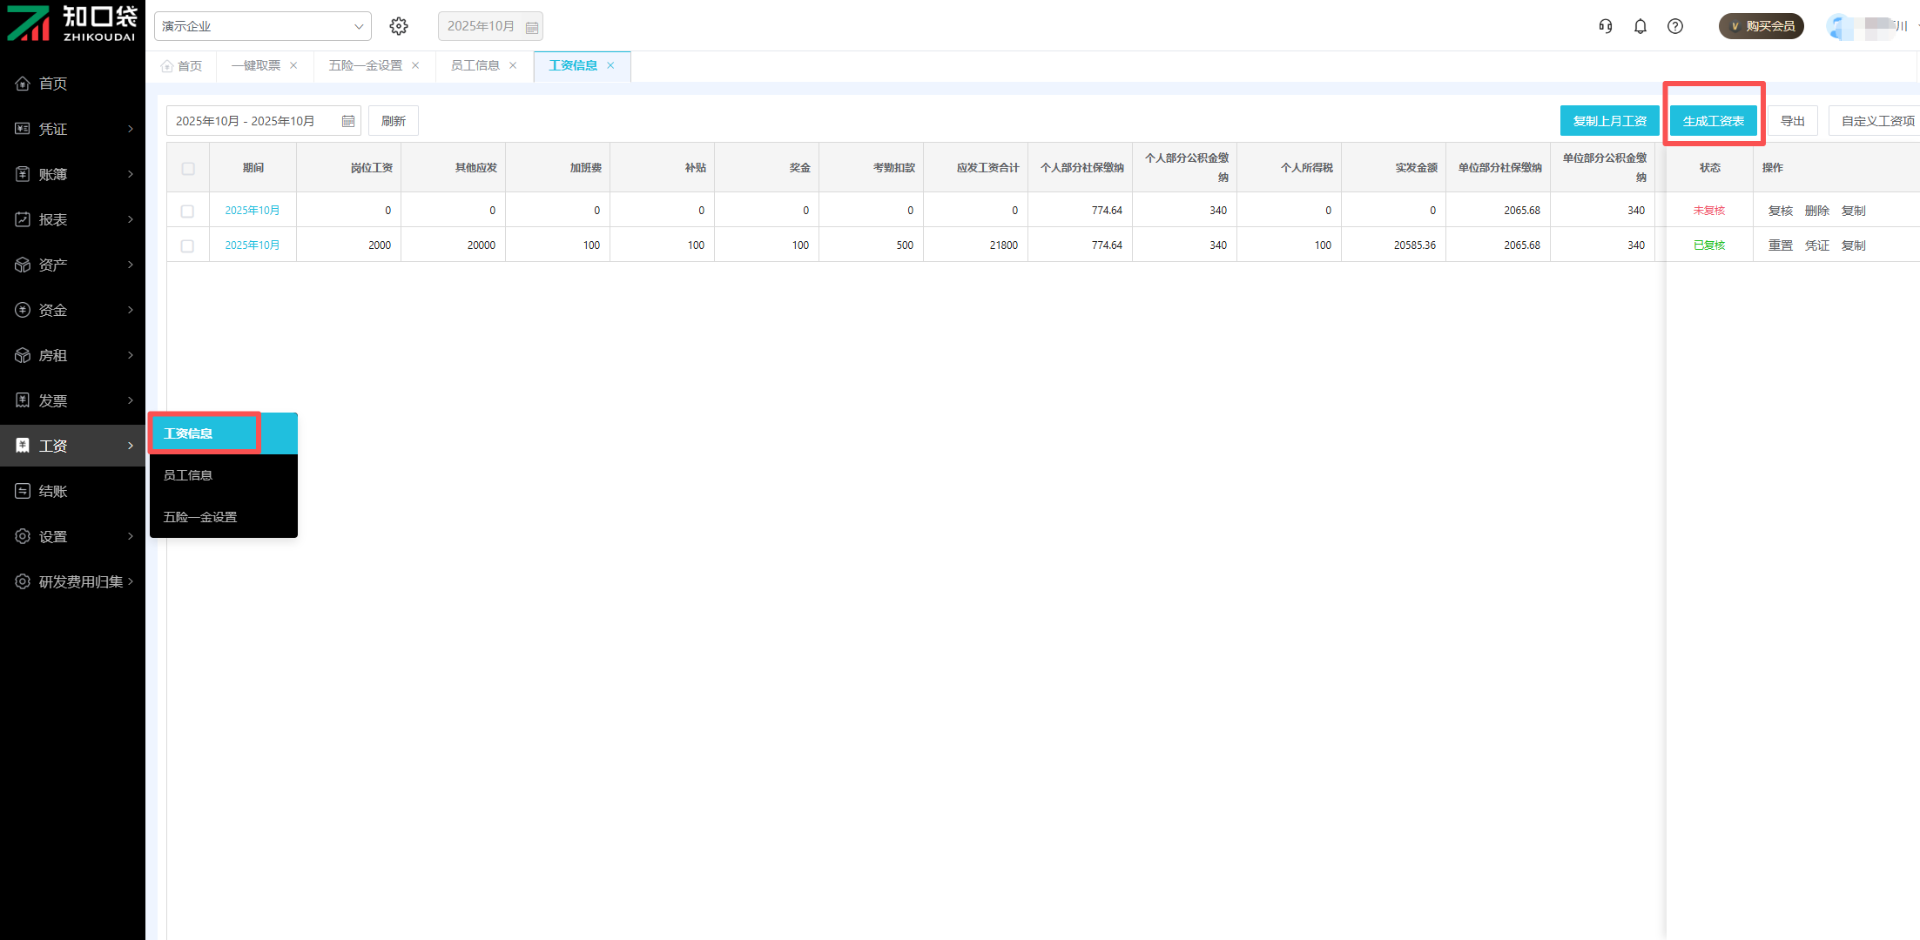Select 员工信息 in the 工资 submenu

[188, 476]
